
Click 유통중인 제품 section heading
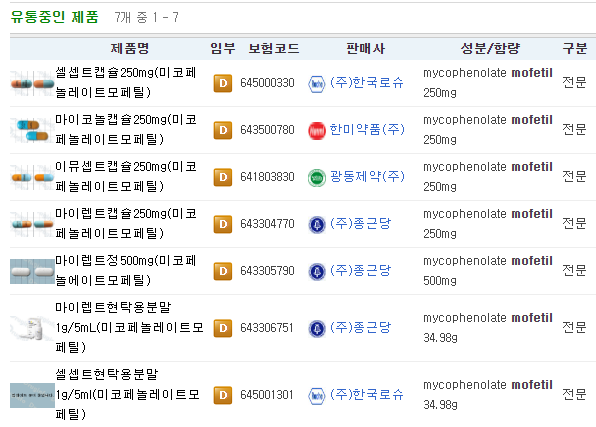pyautogui.click(x=54, y=17)
